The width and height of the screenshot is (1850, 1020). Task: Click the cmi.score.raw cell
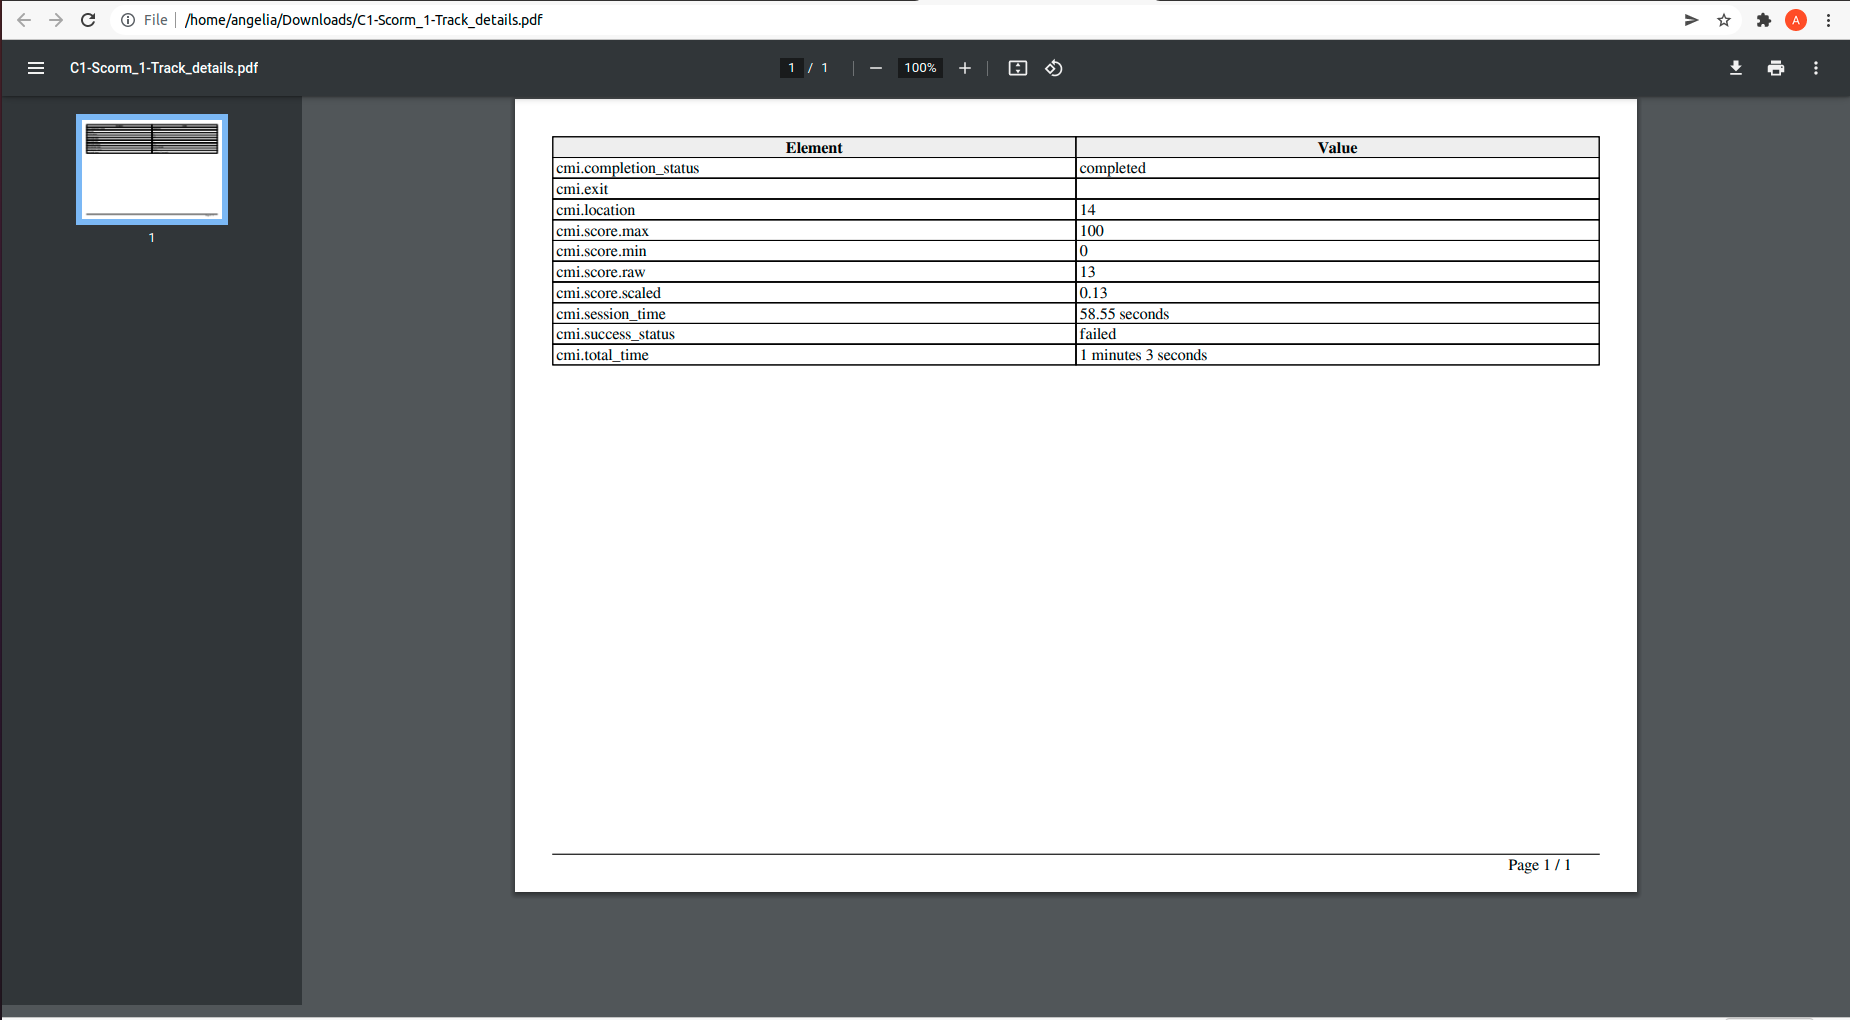(x=814, y=272)
